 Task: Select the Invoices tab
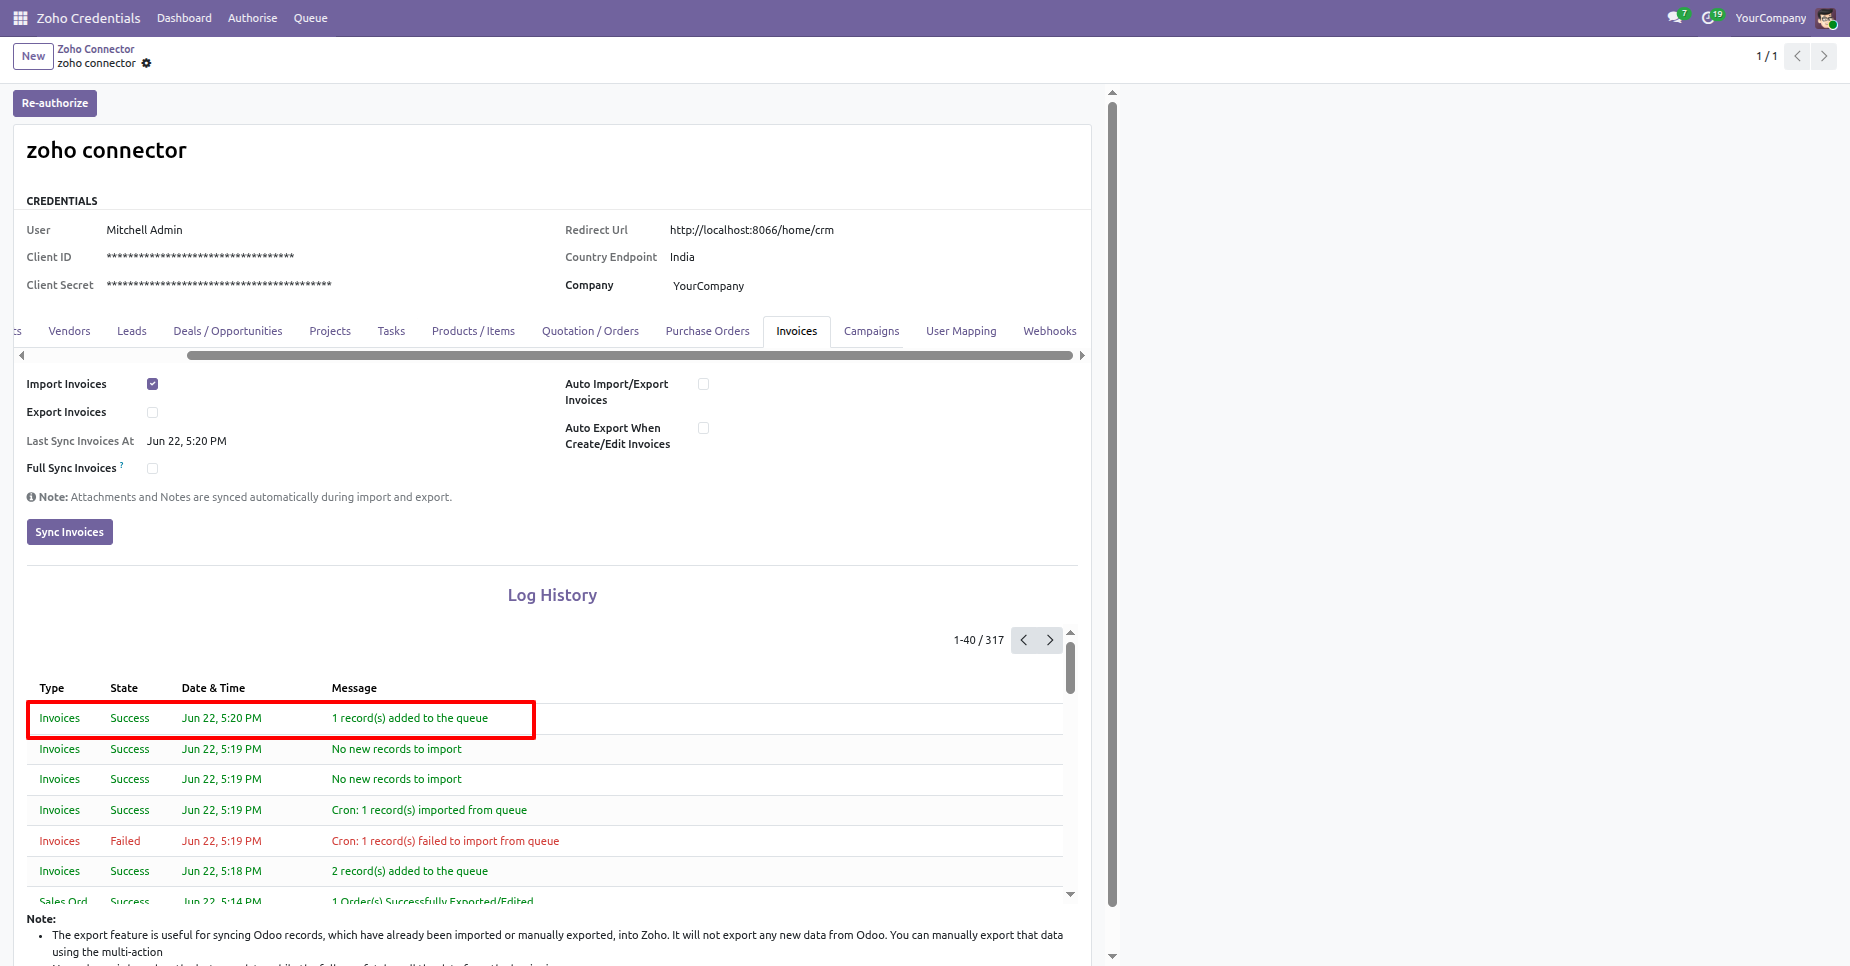pos(797,331)
